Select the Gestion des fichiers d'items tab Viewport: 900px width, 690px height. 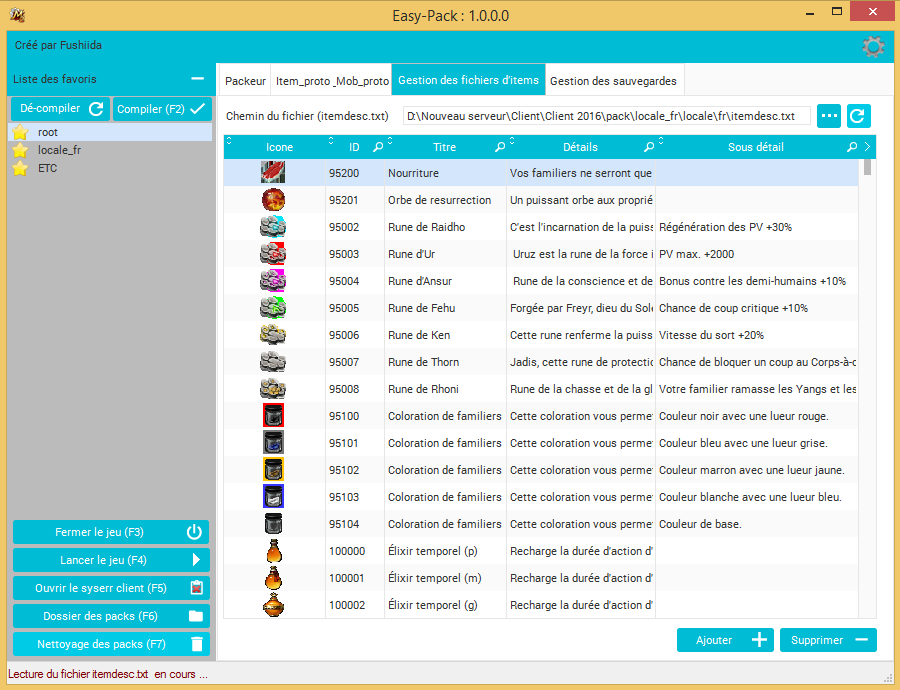point(468,80)
